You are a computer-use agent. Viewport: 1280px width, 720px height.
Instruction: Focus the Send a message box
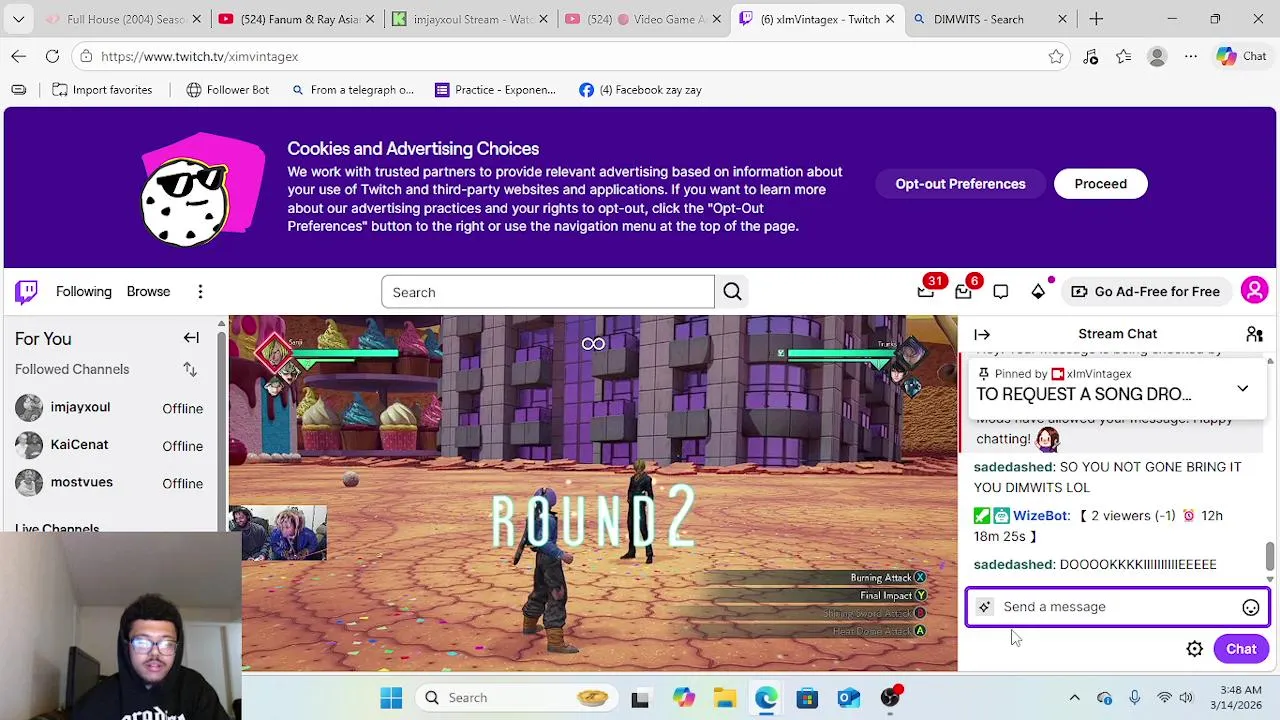(1117, 607)
